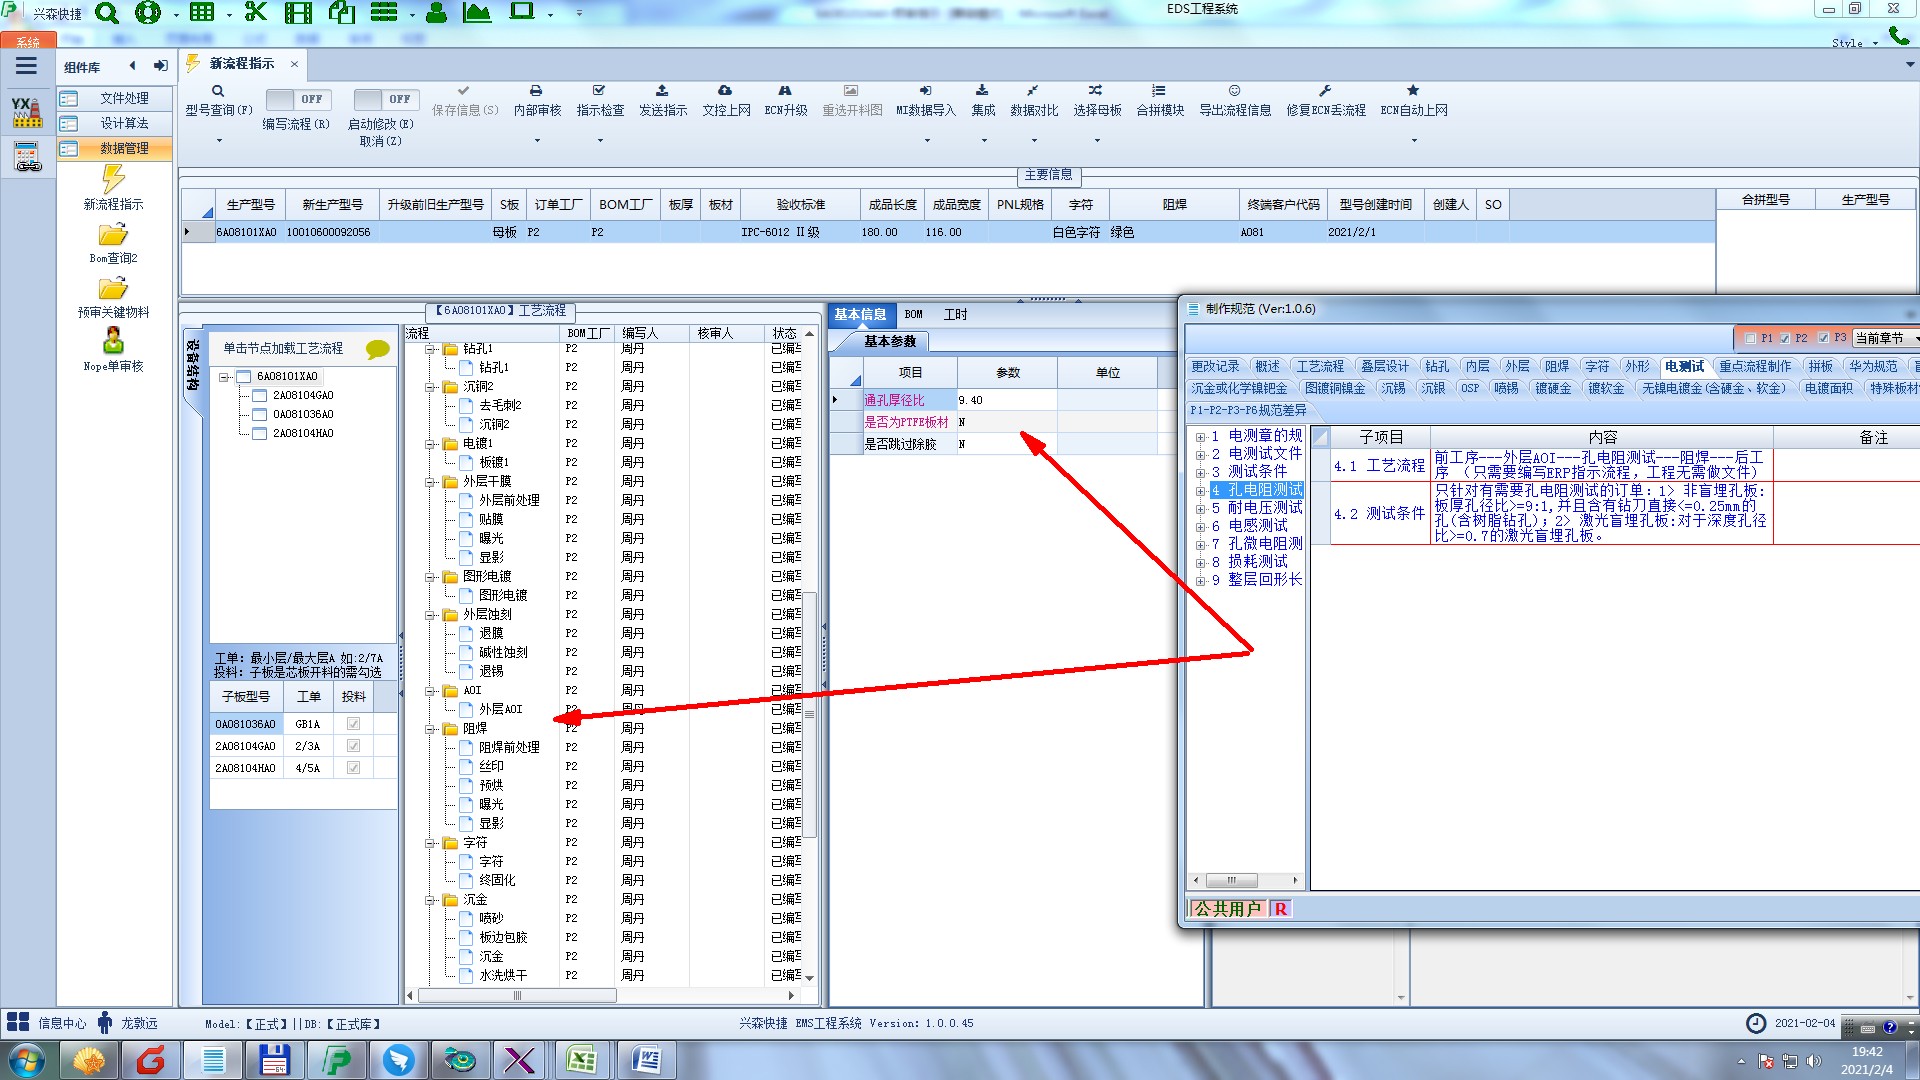
Task: Collapse the 钻孔1 folder in process tree
Action: coord(430,349)
